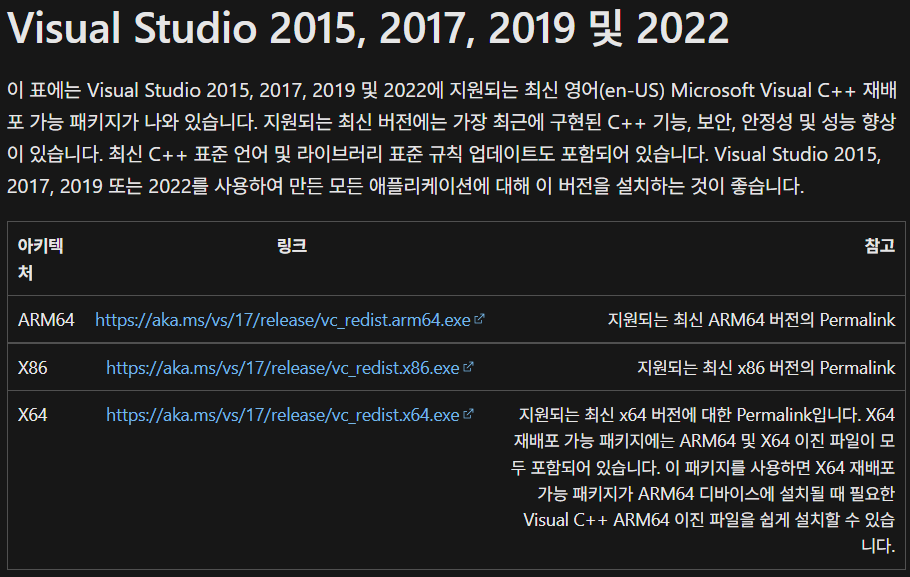Click the intro paragraph starting '이 표에는 Visual Studio'
910x577 pixels.
[x=453, y=138]
